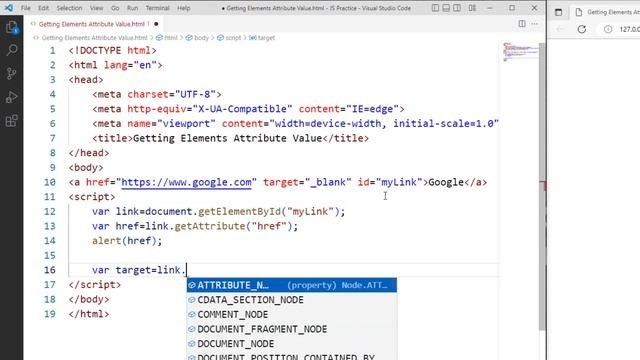Click line number 10 in gutter
Screen dimensions: 640x360
point(49,182)
